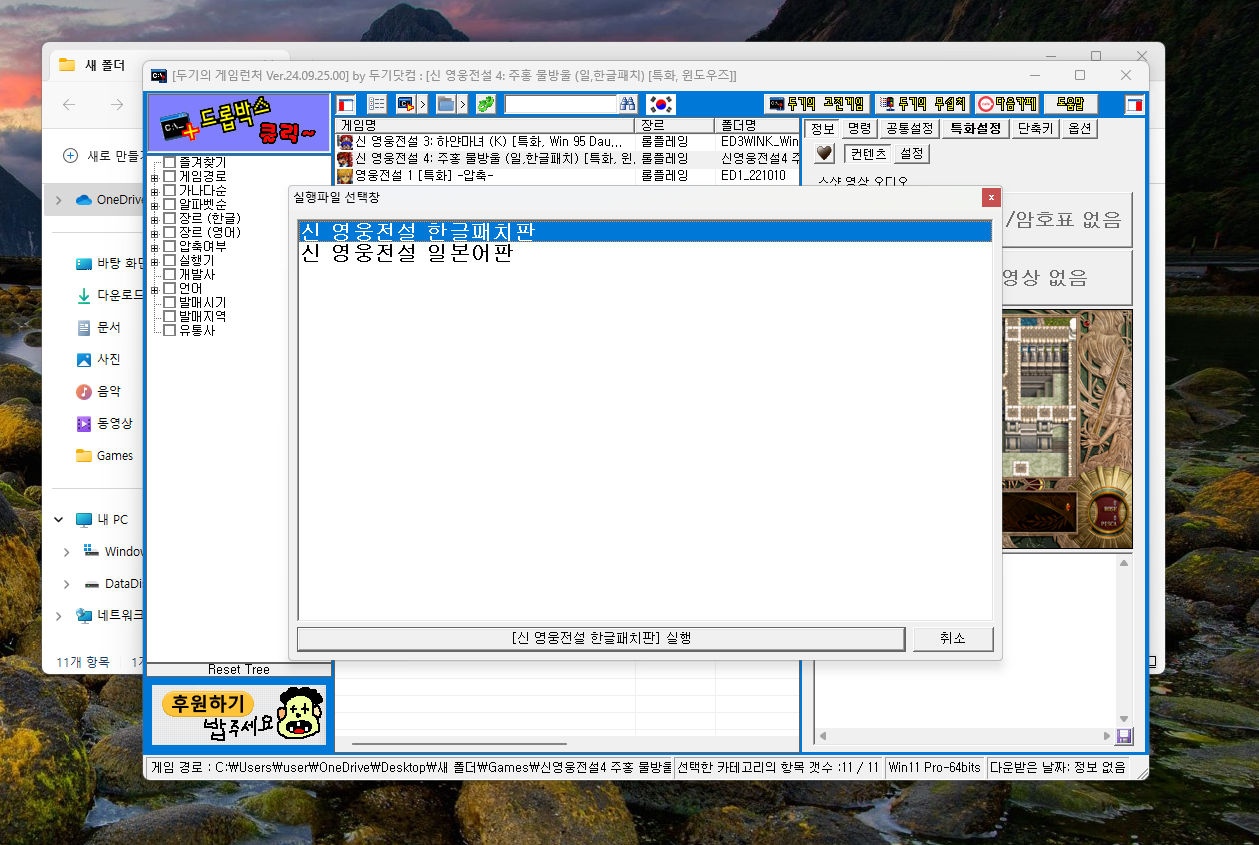Expand the 알파벳순 tree node
The height and width of the screenshot is (845, 1259).
click(x=155, y=205)
